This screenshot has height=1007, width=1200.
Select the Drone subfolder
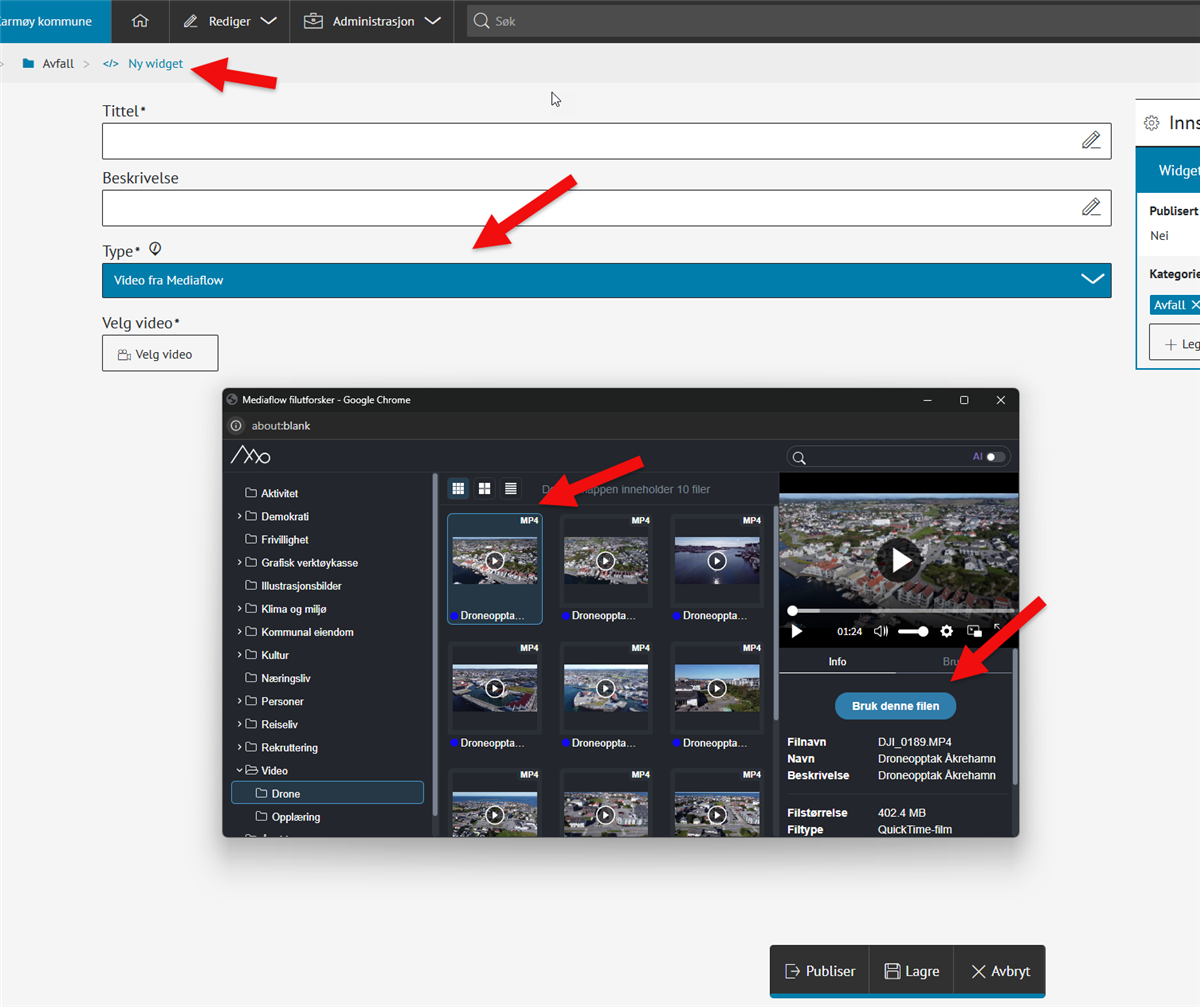pyautogui.click(x=327, y=793)
